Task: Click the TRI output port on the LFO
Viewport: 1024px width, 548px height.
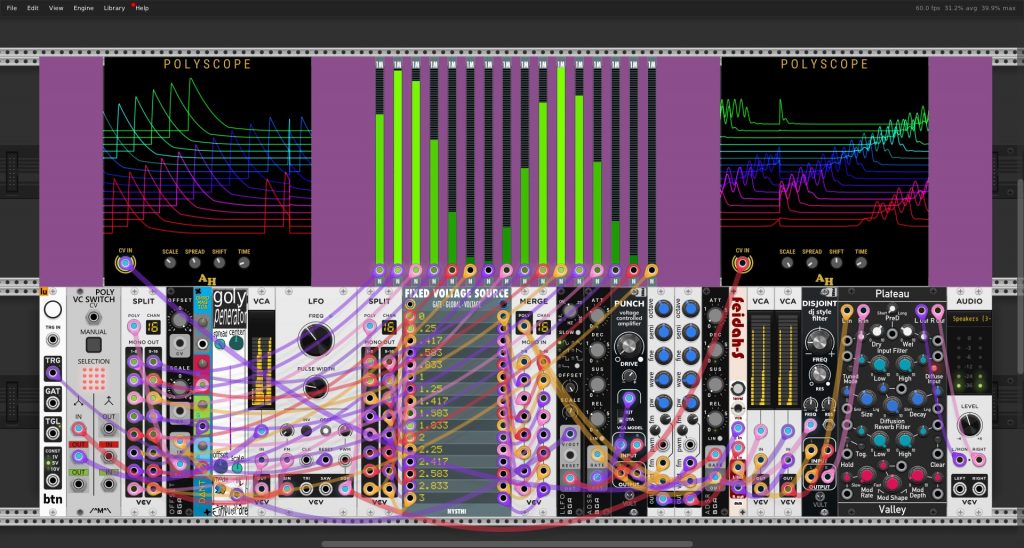Action: click(306, 489)
